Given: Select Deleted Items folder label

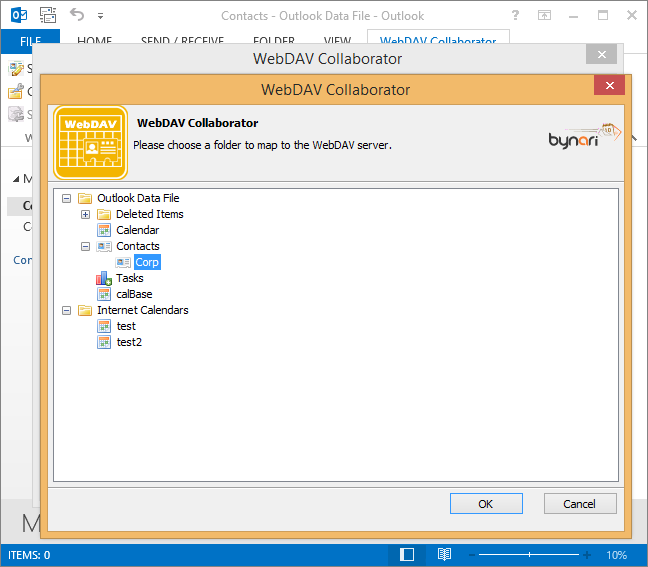Looking at the screenshot, I should point(150,214).
